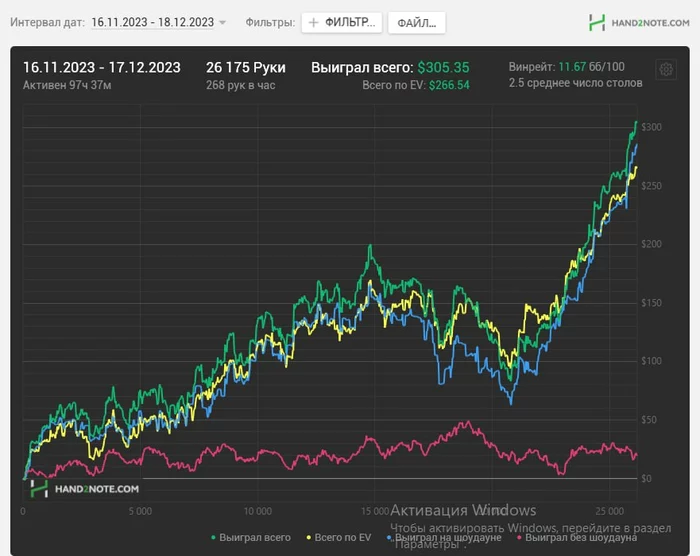Click the EV total value $266.54

point(449,85)
